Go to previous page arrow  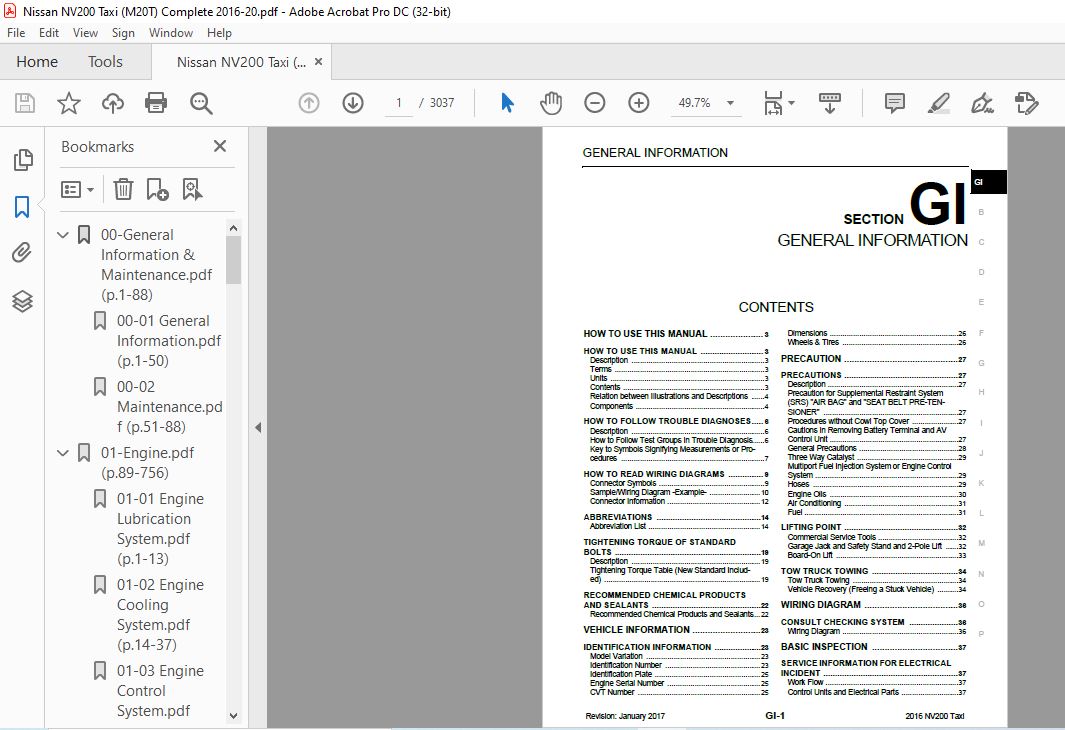tap(309, 103)
